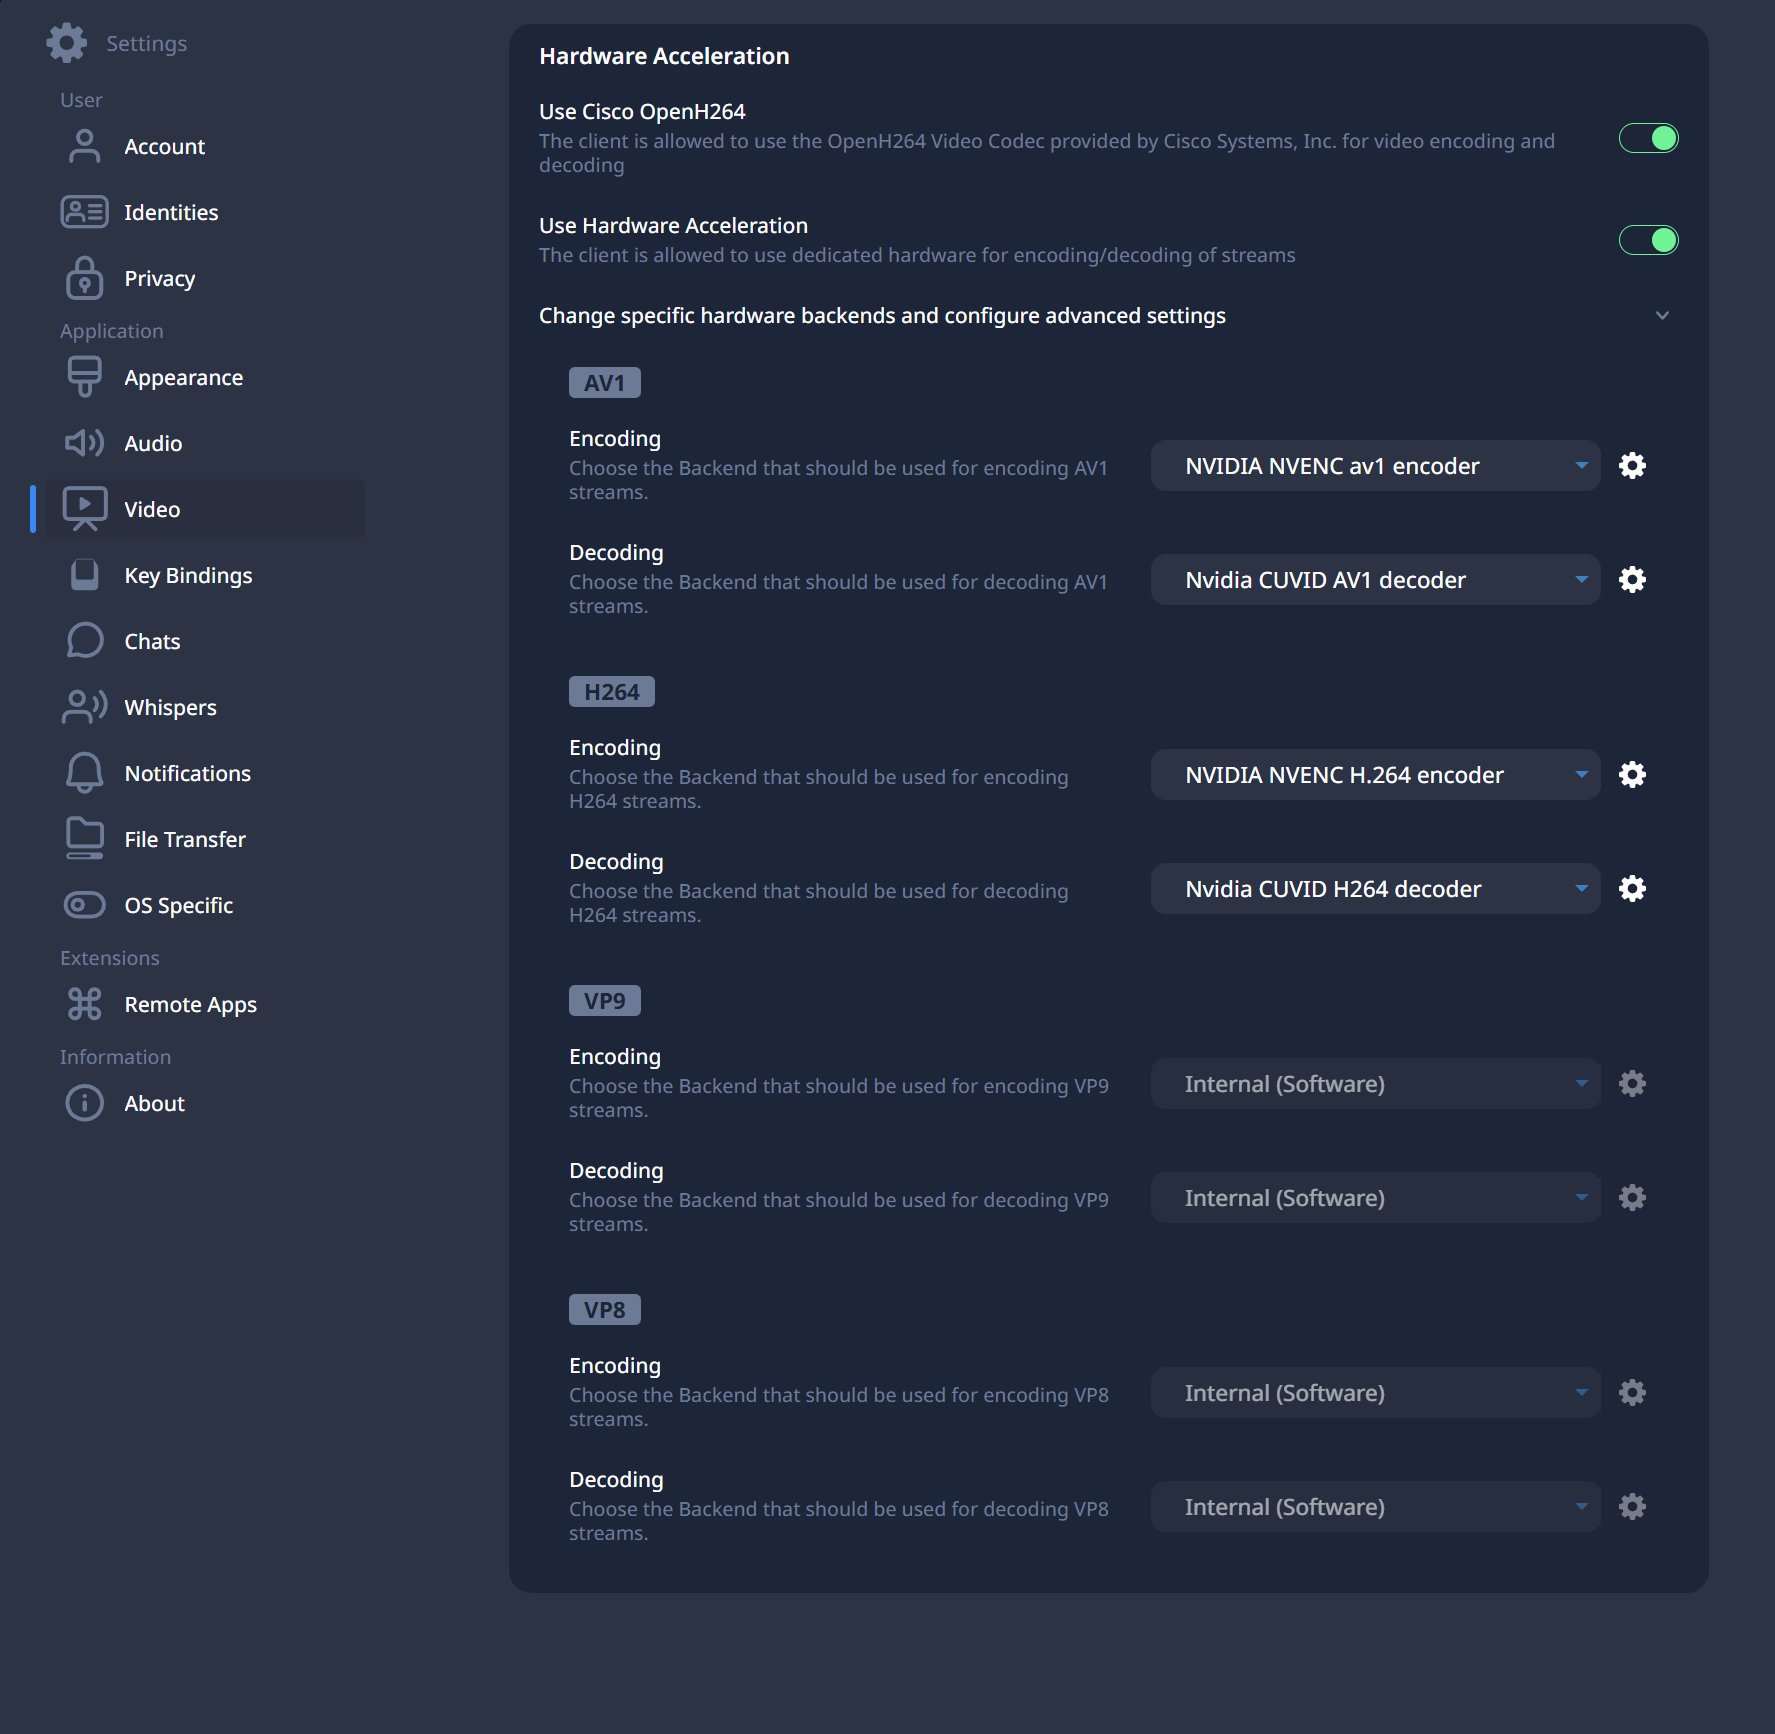Click the Notifications bell icon

tap(84, 773)
